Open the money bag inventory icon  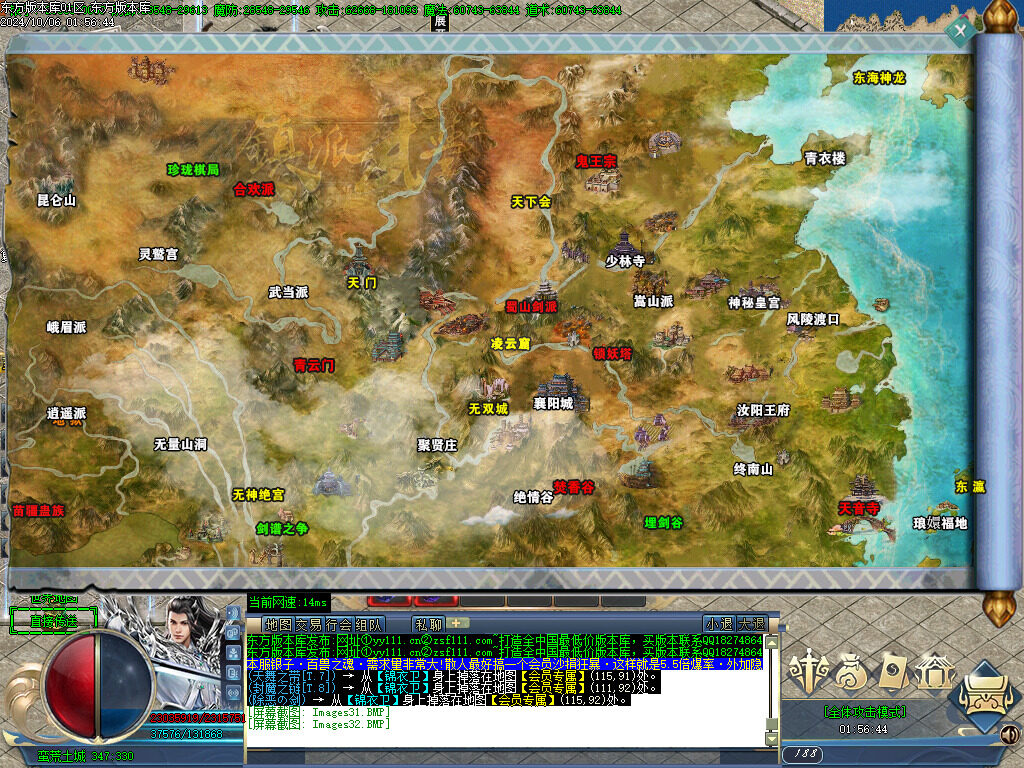point(852,671)
